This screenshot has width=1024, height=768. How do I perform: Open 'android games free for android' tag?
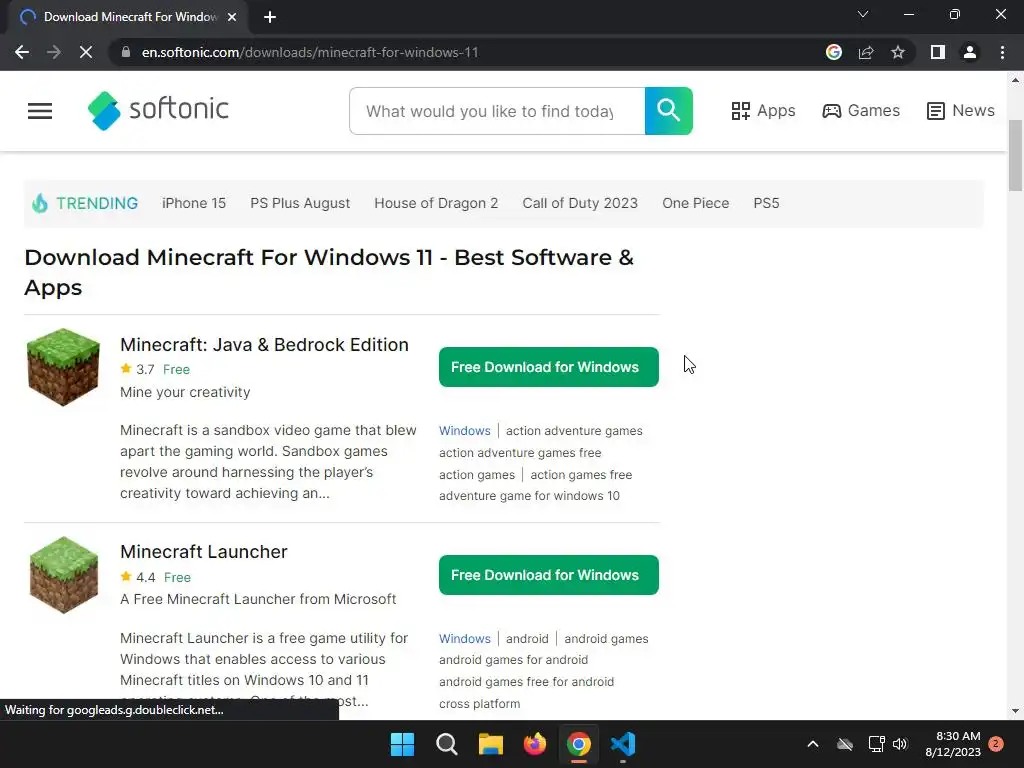526,682
